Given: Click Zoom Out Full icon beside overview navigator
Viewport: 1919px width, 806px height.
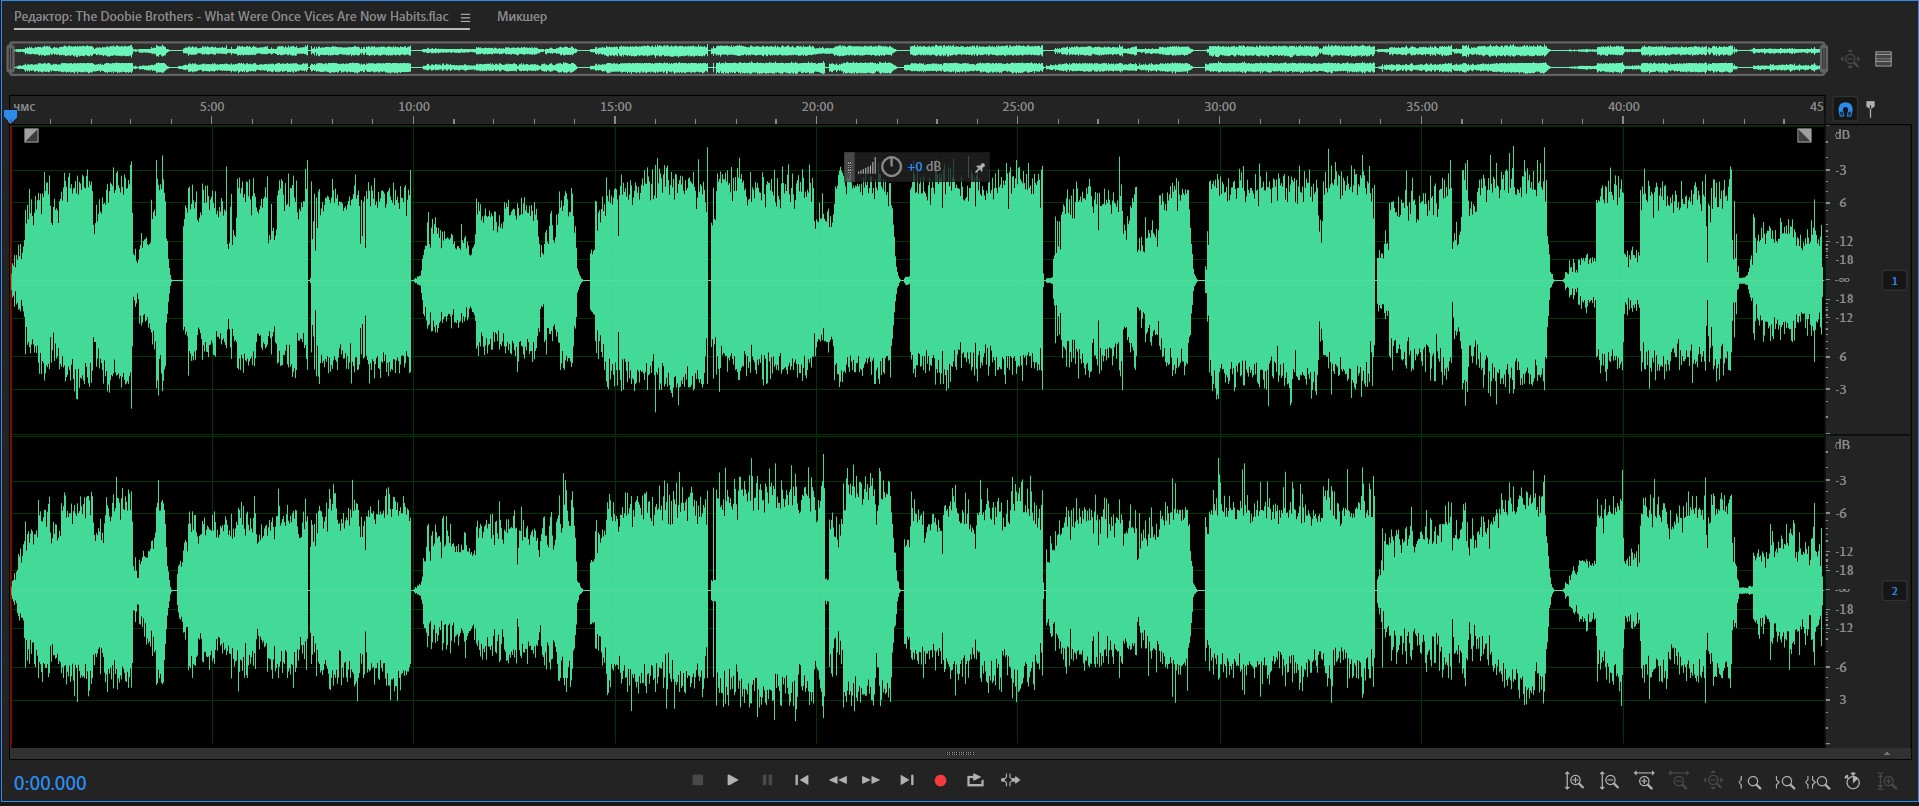Looking at the screenshot, I should click(1850, 59).
